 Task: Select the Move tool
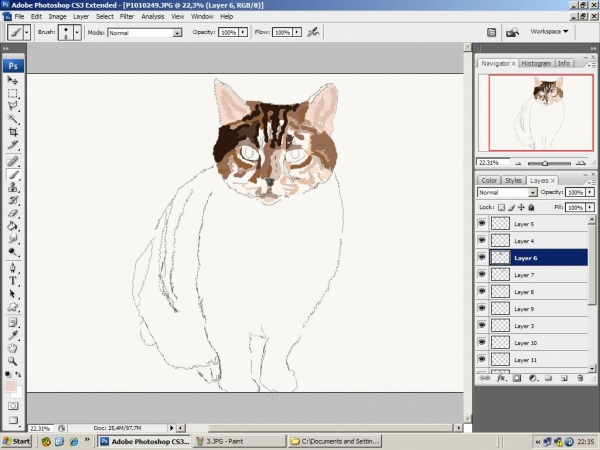(13, 80)
